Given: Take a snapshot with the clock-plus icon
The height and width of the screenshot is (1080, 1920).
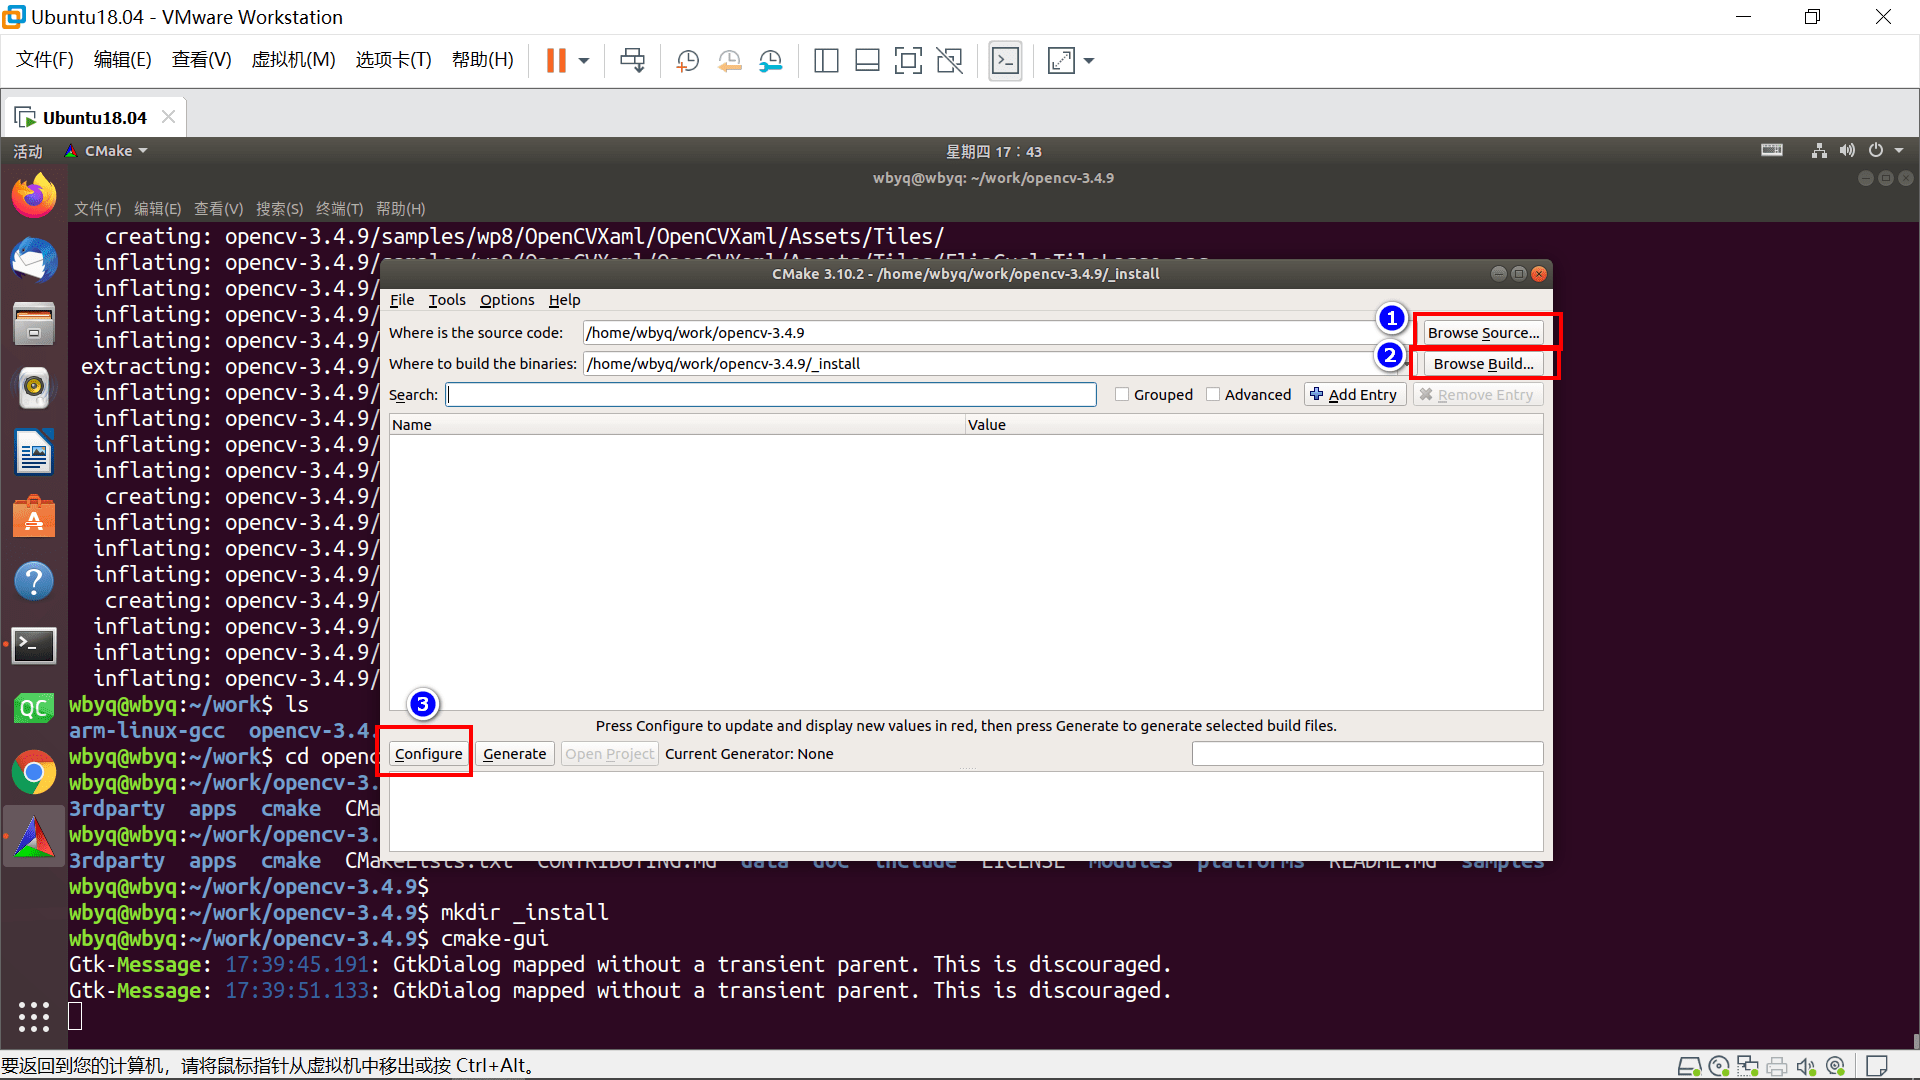Looking at the screenshot, I should click(x=687, y=61).
